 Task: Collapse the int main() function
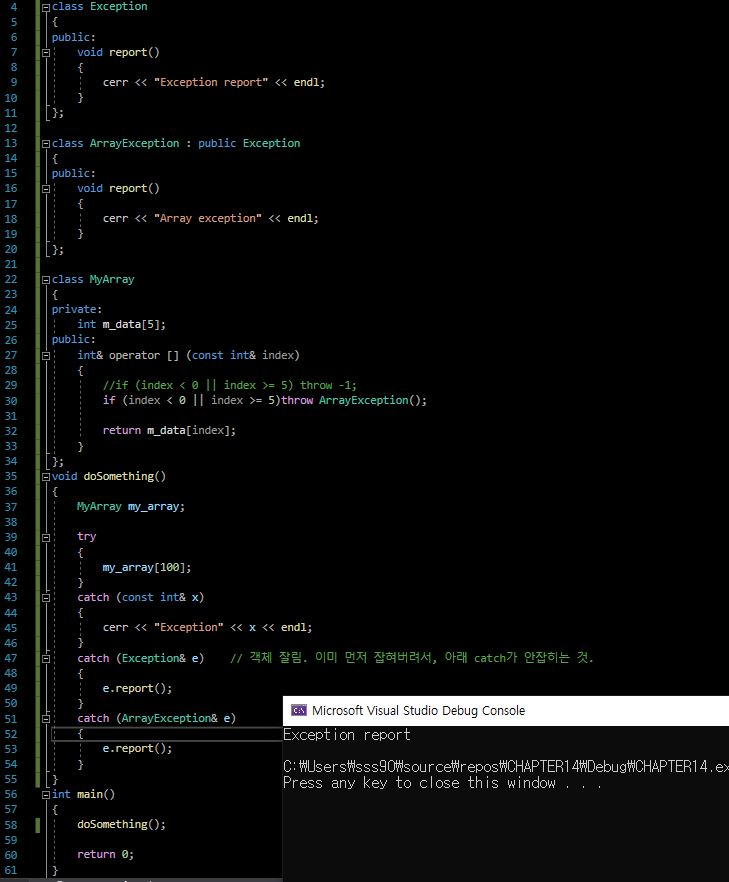tap(46, 795)
